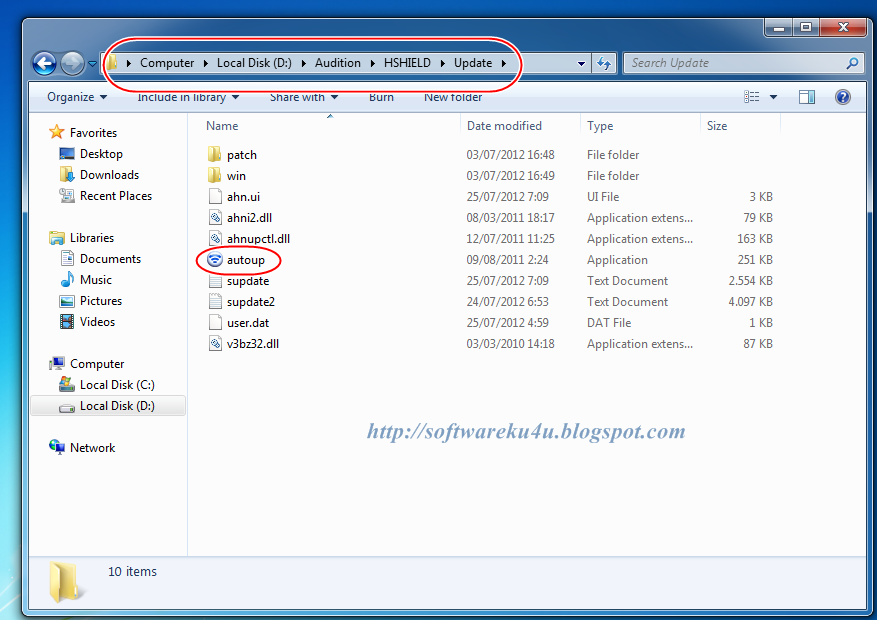
Task: Click the change view icon
Action: (x=752, y=97)
